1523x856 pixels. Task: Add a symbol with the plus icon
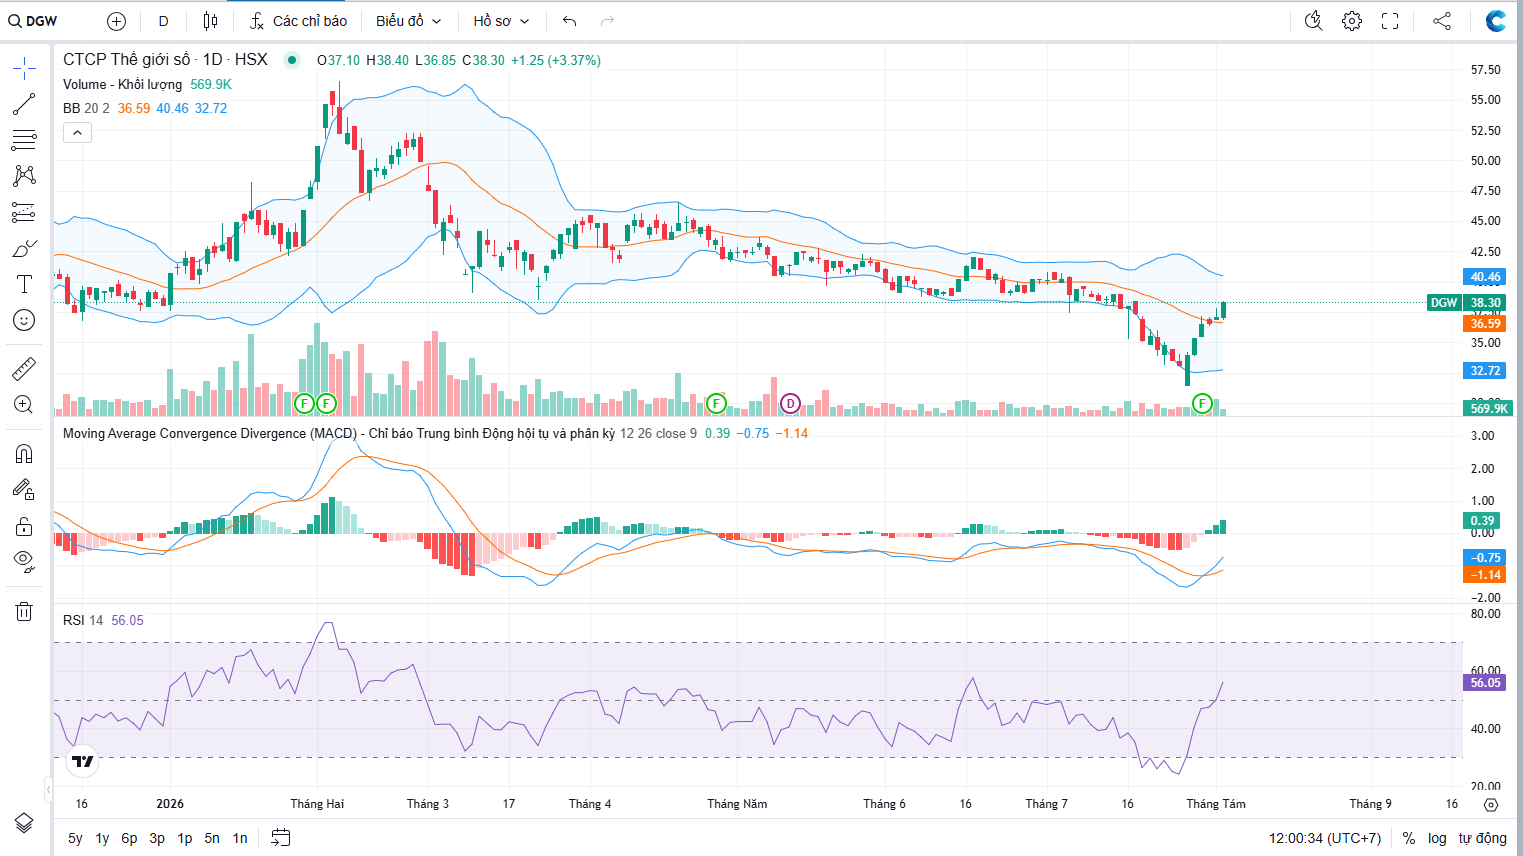pos(116,21)
